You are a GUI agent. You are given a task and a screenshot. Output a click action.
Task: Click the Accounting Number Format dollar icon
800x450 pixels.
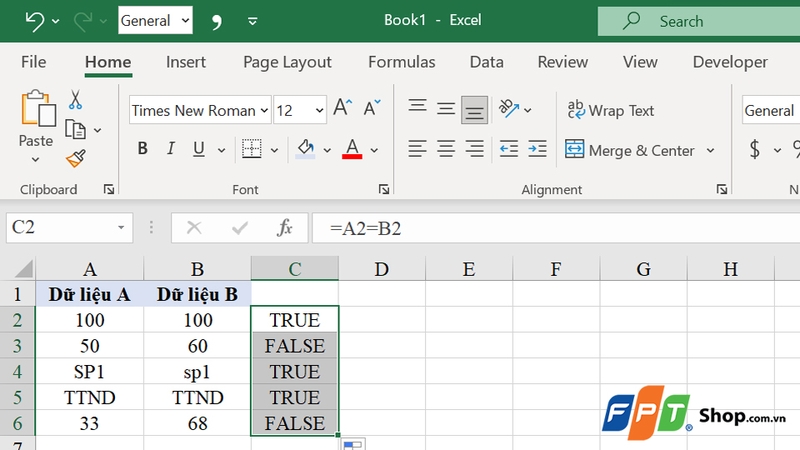point(754,150)
